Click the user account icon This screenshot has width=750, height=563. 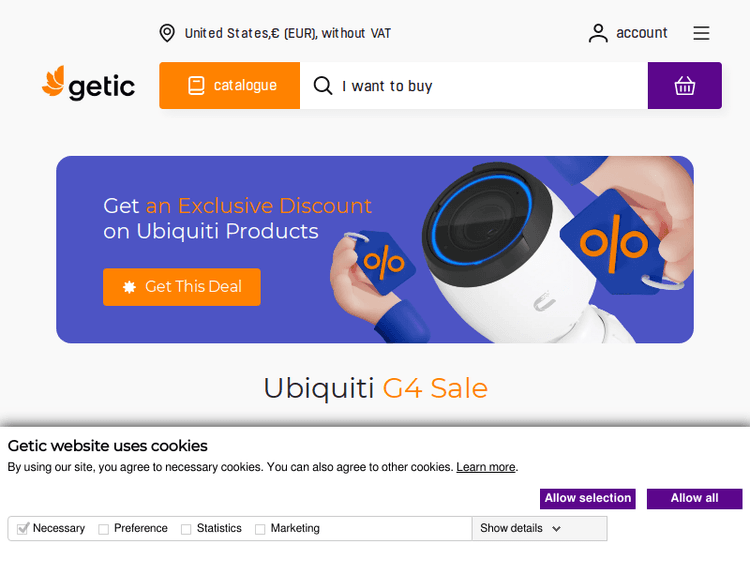tap(598, 33)
